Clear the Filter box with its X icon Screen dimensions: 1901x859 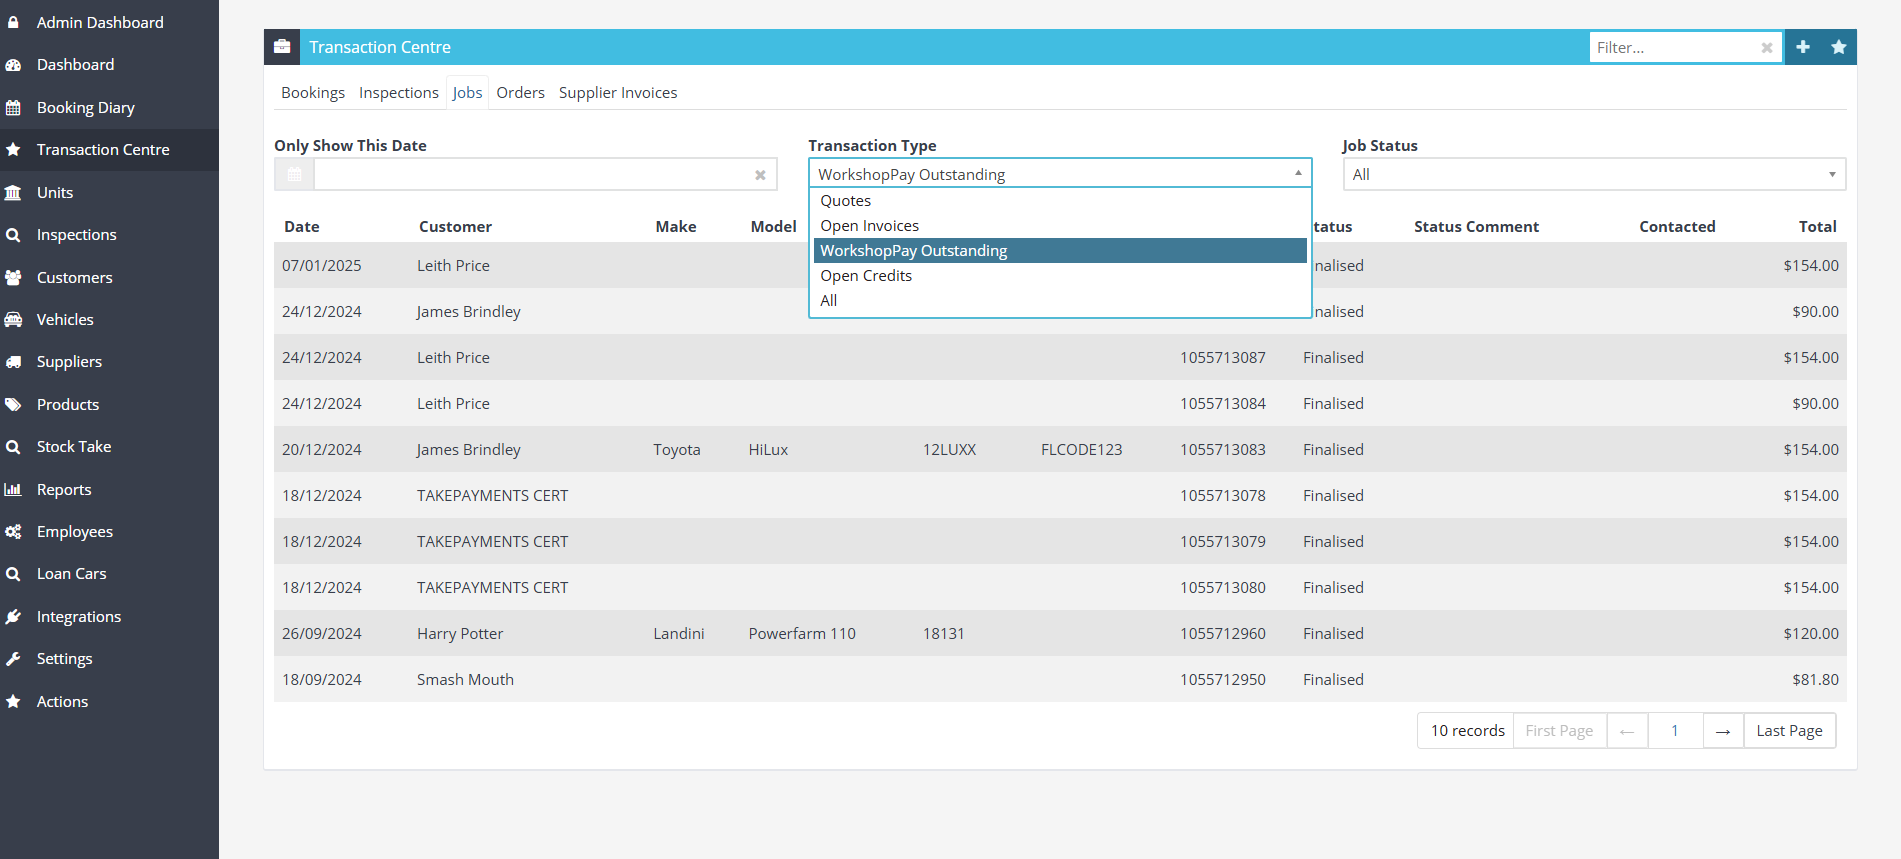[1767, 48]
